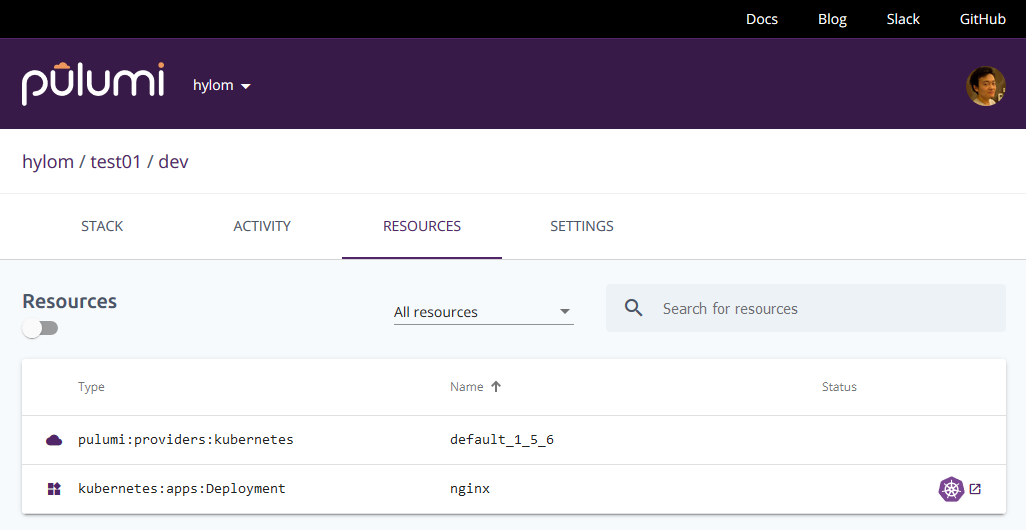Viewport: 1026px width, 530px height.
Task: Click the Pulumi logo
Action: [x=93, y=84]
